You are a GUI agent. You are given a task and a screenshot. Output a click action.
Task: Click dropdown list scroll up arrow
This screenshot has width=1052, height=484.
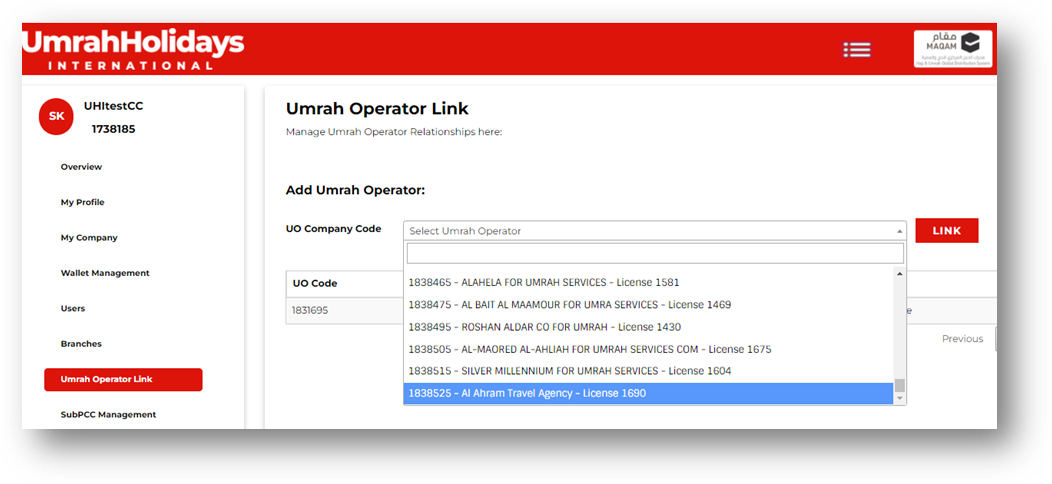900,274
